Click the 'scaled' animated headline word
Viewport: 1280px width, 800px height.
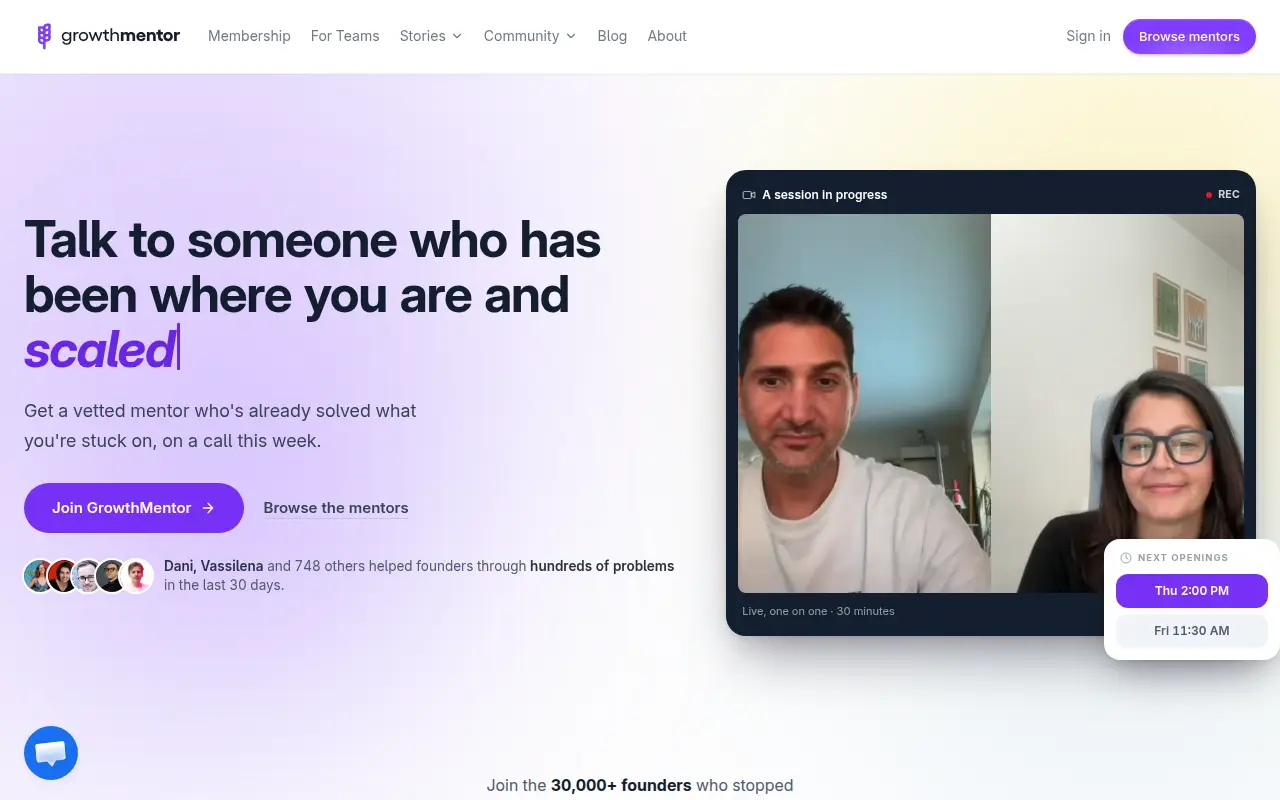click(x=99, y=350)
